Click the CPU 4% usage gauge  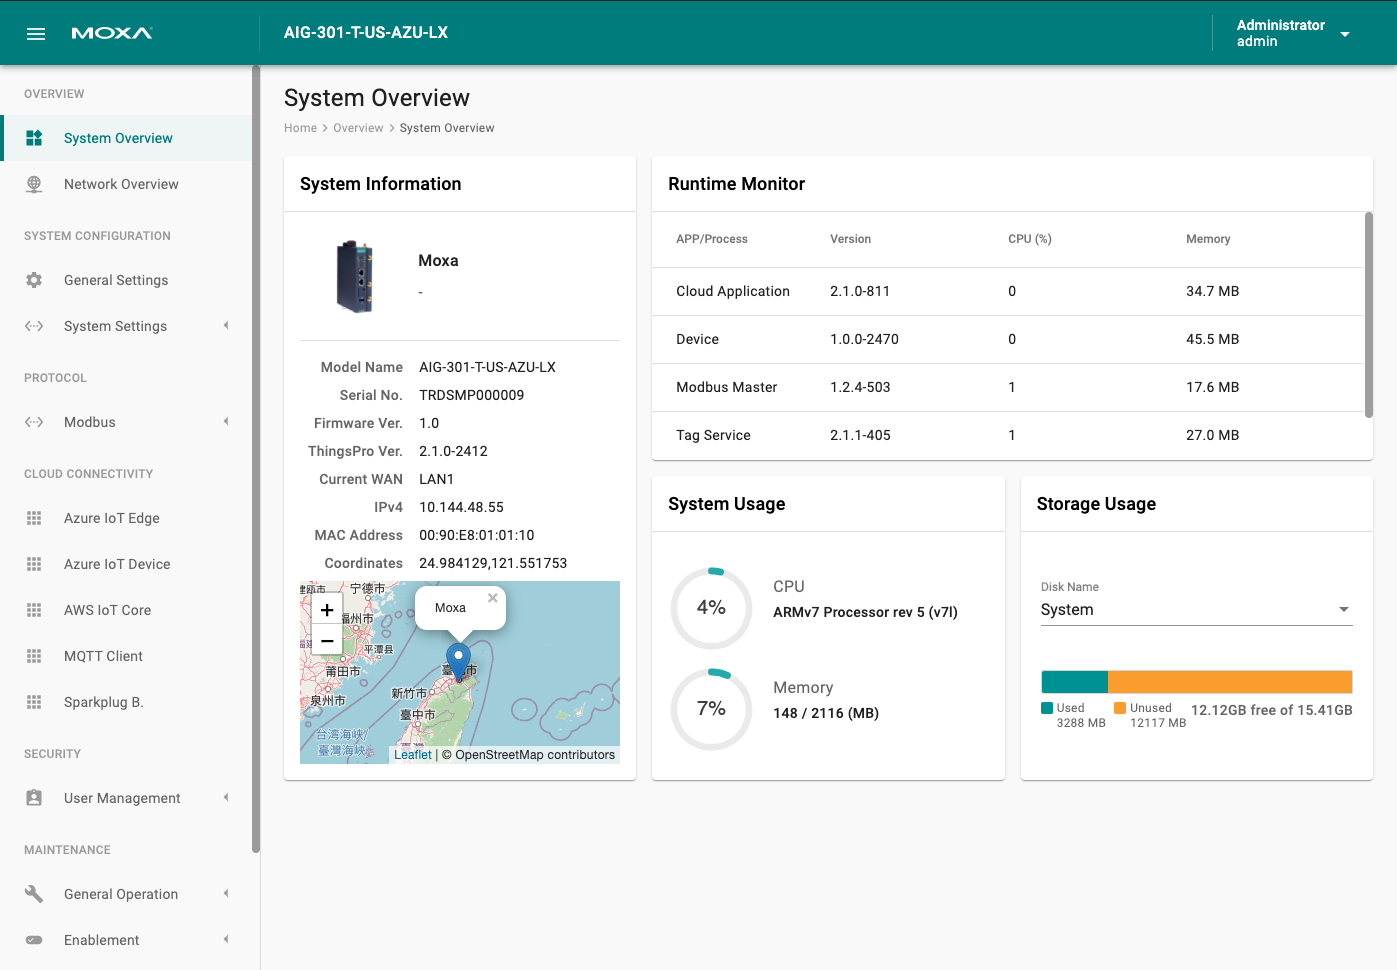coord(711,608)
